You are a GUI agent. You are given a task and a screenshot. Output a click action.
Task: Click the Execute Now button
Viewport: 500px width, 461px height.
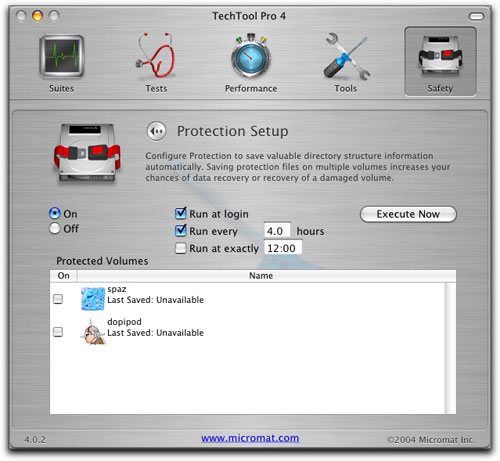coord(408,214)
